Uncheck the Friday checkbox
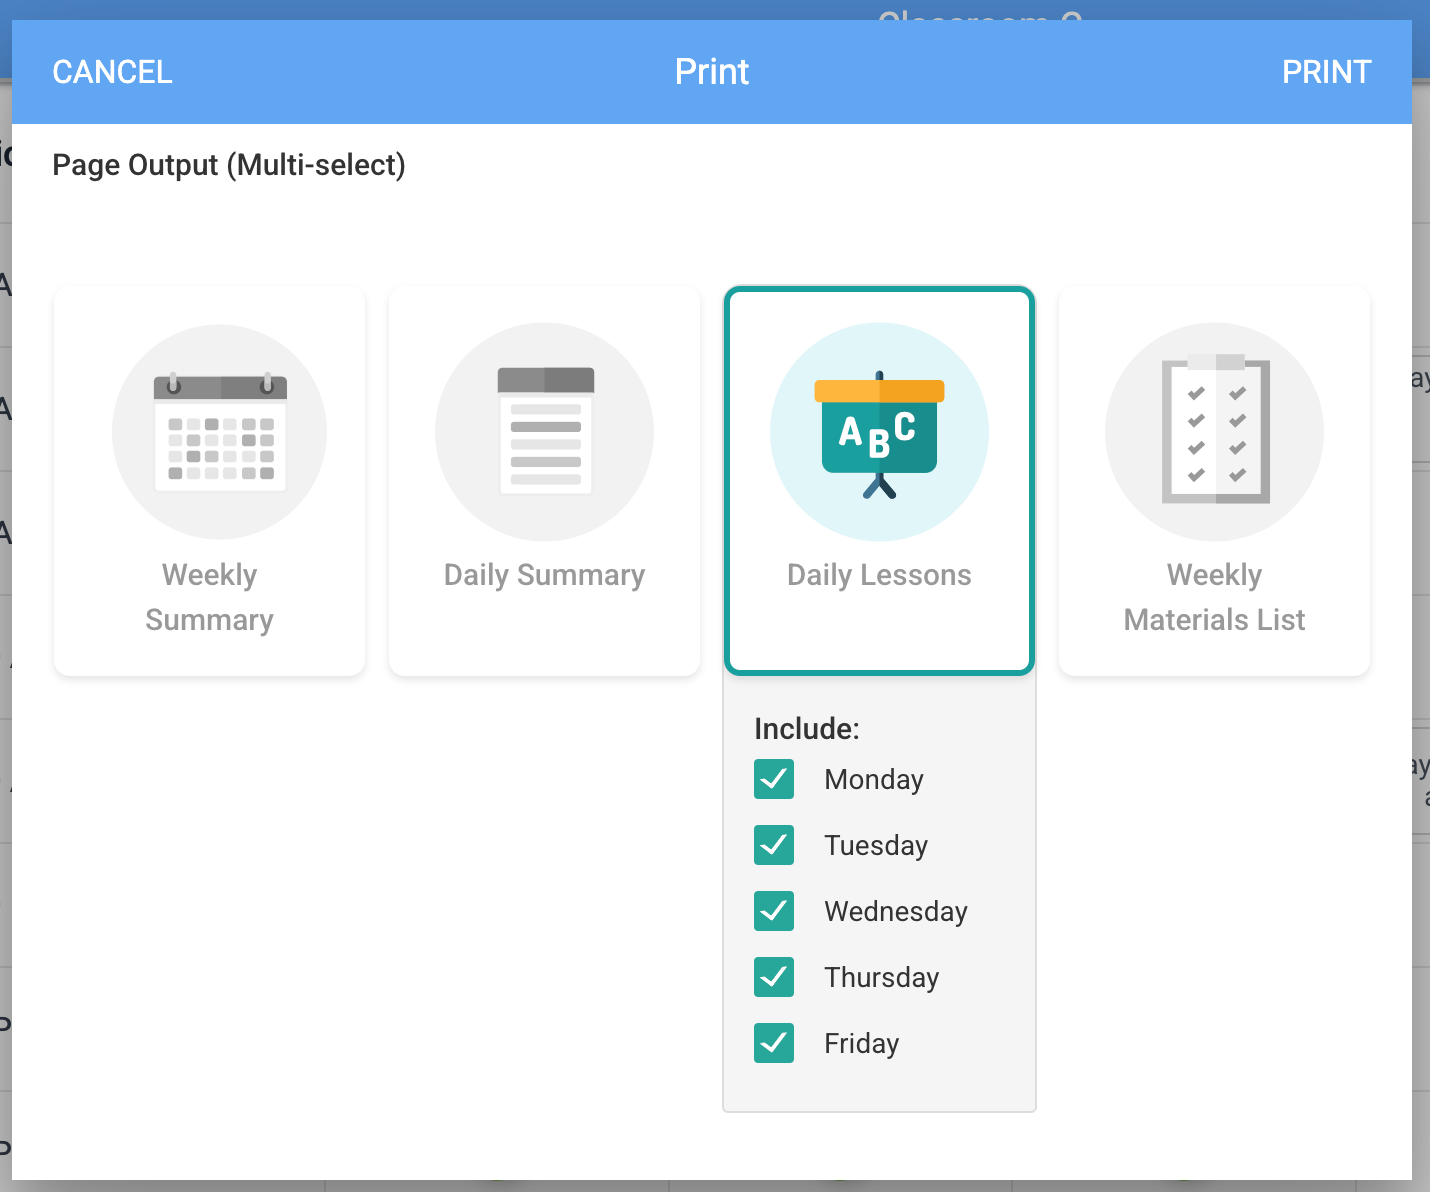This screenshot has width=1430, height=1192. pyautogui.click(x=774, y=1043)
